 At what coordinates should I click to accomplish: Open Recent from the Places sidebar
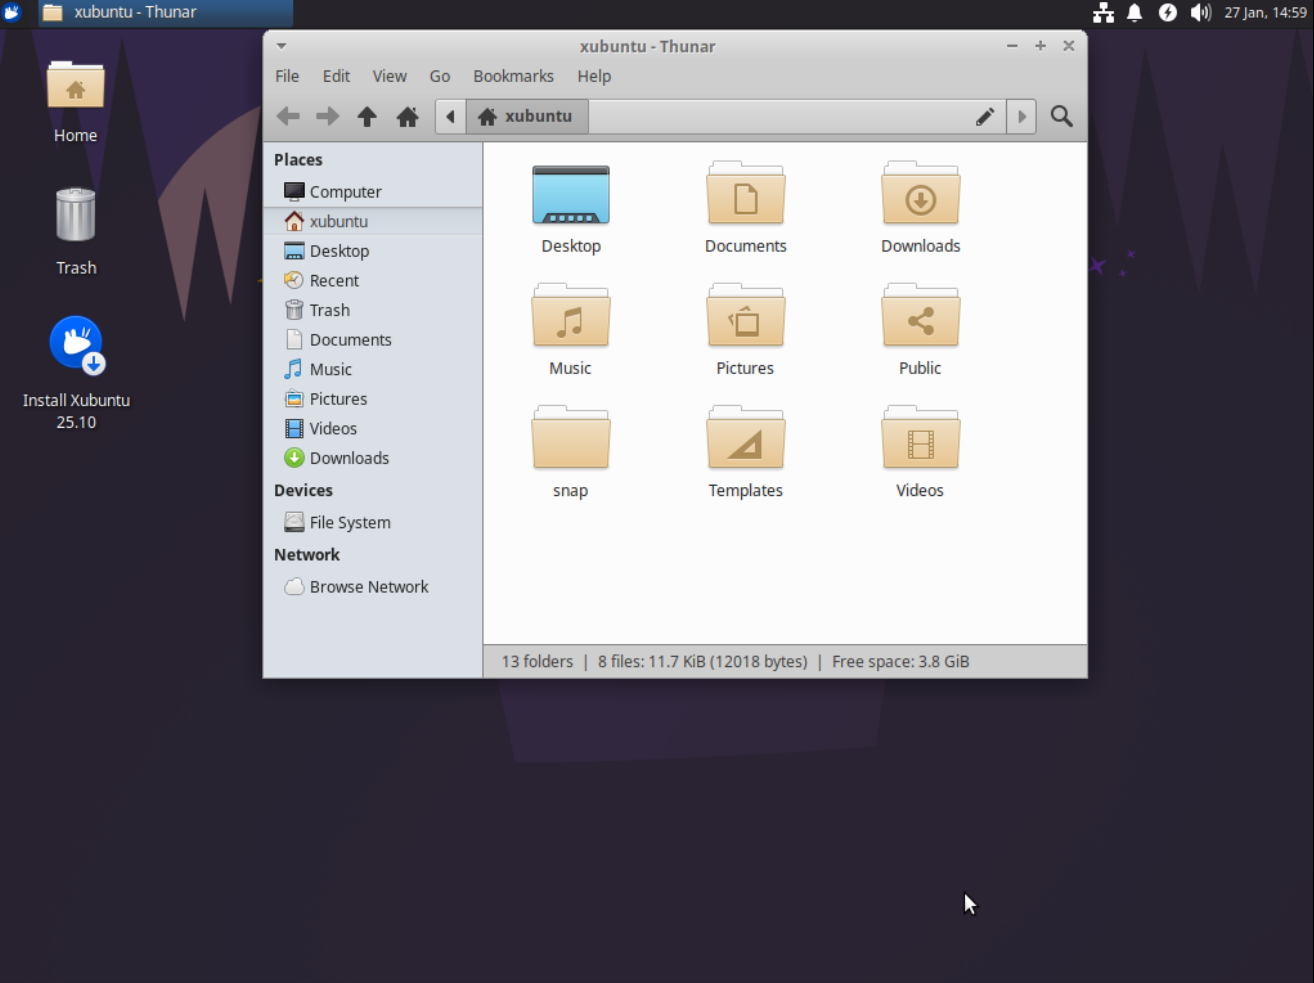point(333,280)
